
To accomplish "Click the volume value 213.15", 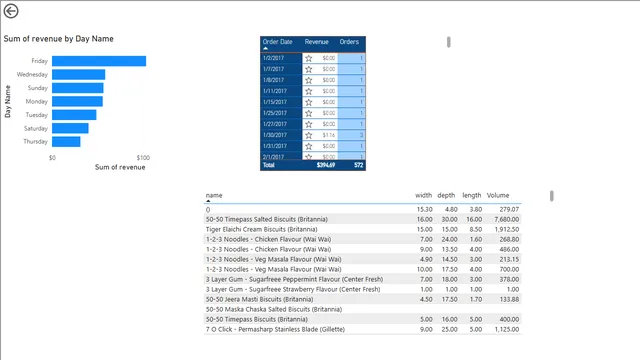I will click(x=509, y=259).
